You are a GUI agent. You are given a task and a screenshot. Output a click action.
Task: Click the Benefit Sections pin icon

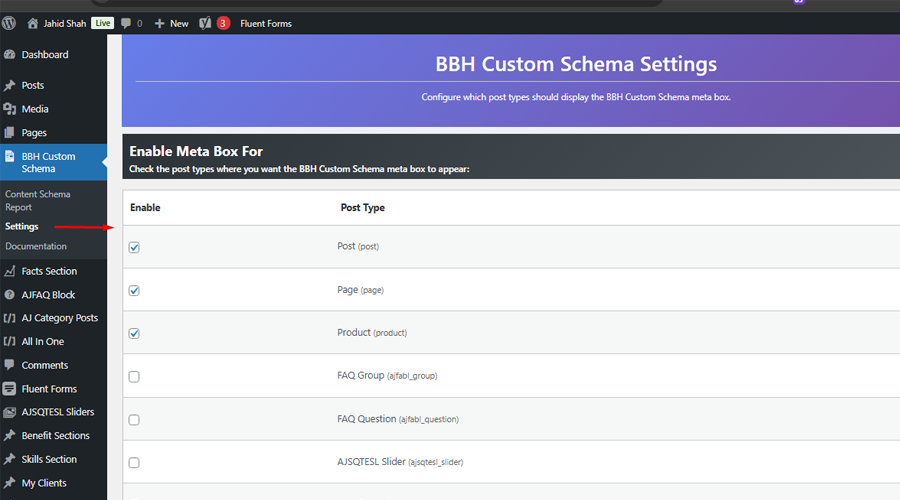coord(10,436)
